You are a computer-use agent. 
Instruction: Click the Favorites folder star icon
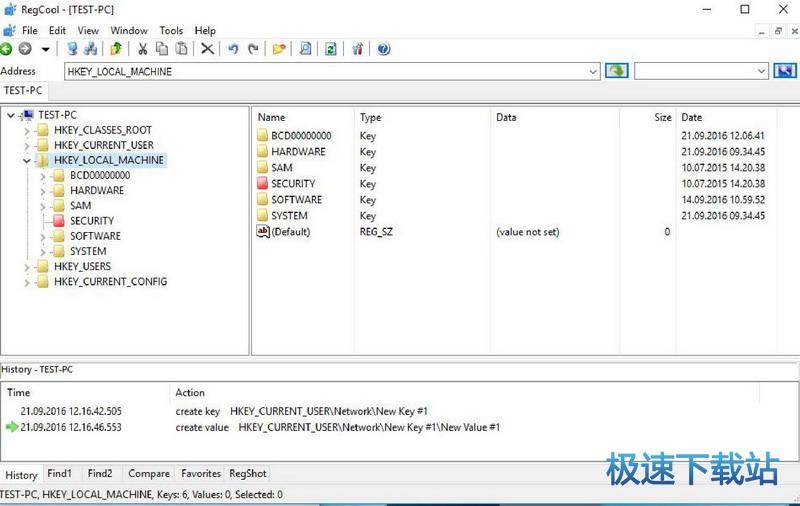[x=279, y=49]
